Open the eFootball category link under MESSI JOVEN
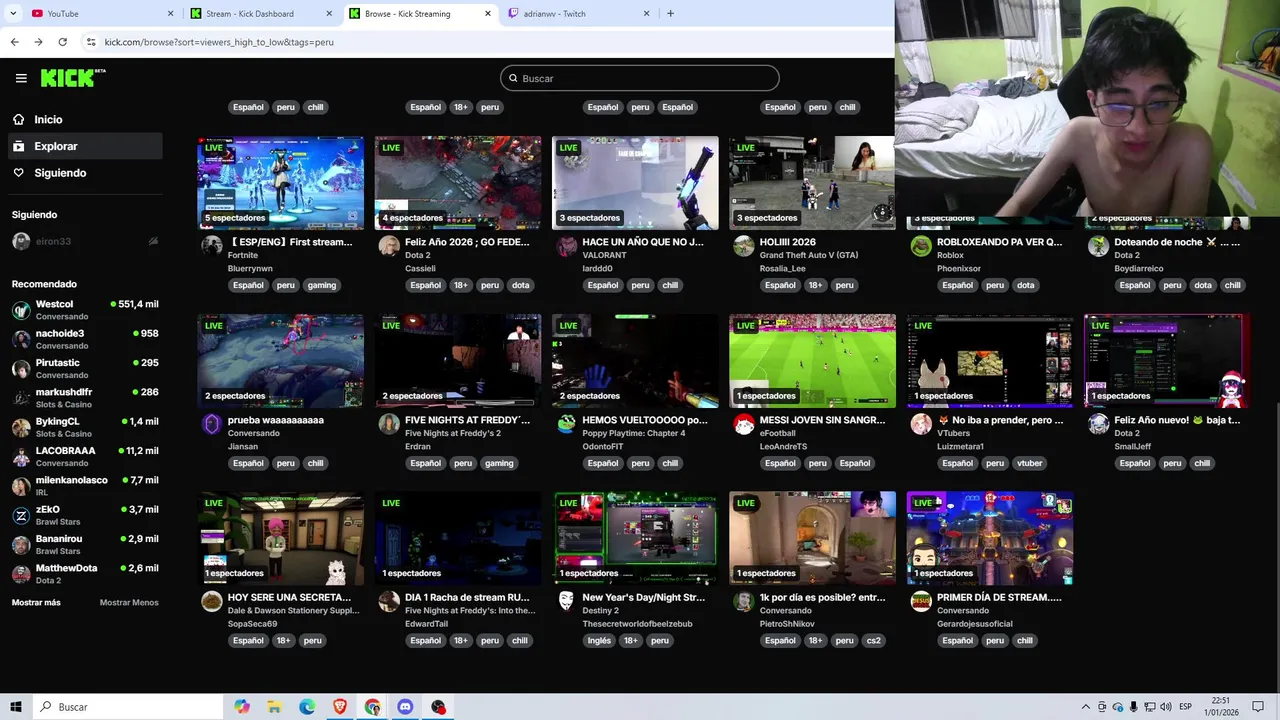1280x720 pixels. [777, 433]
